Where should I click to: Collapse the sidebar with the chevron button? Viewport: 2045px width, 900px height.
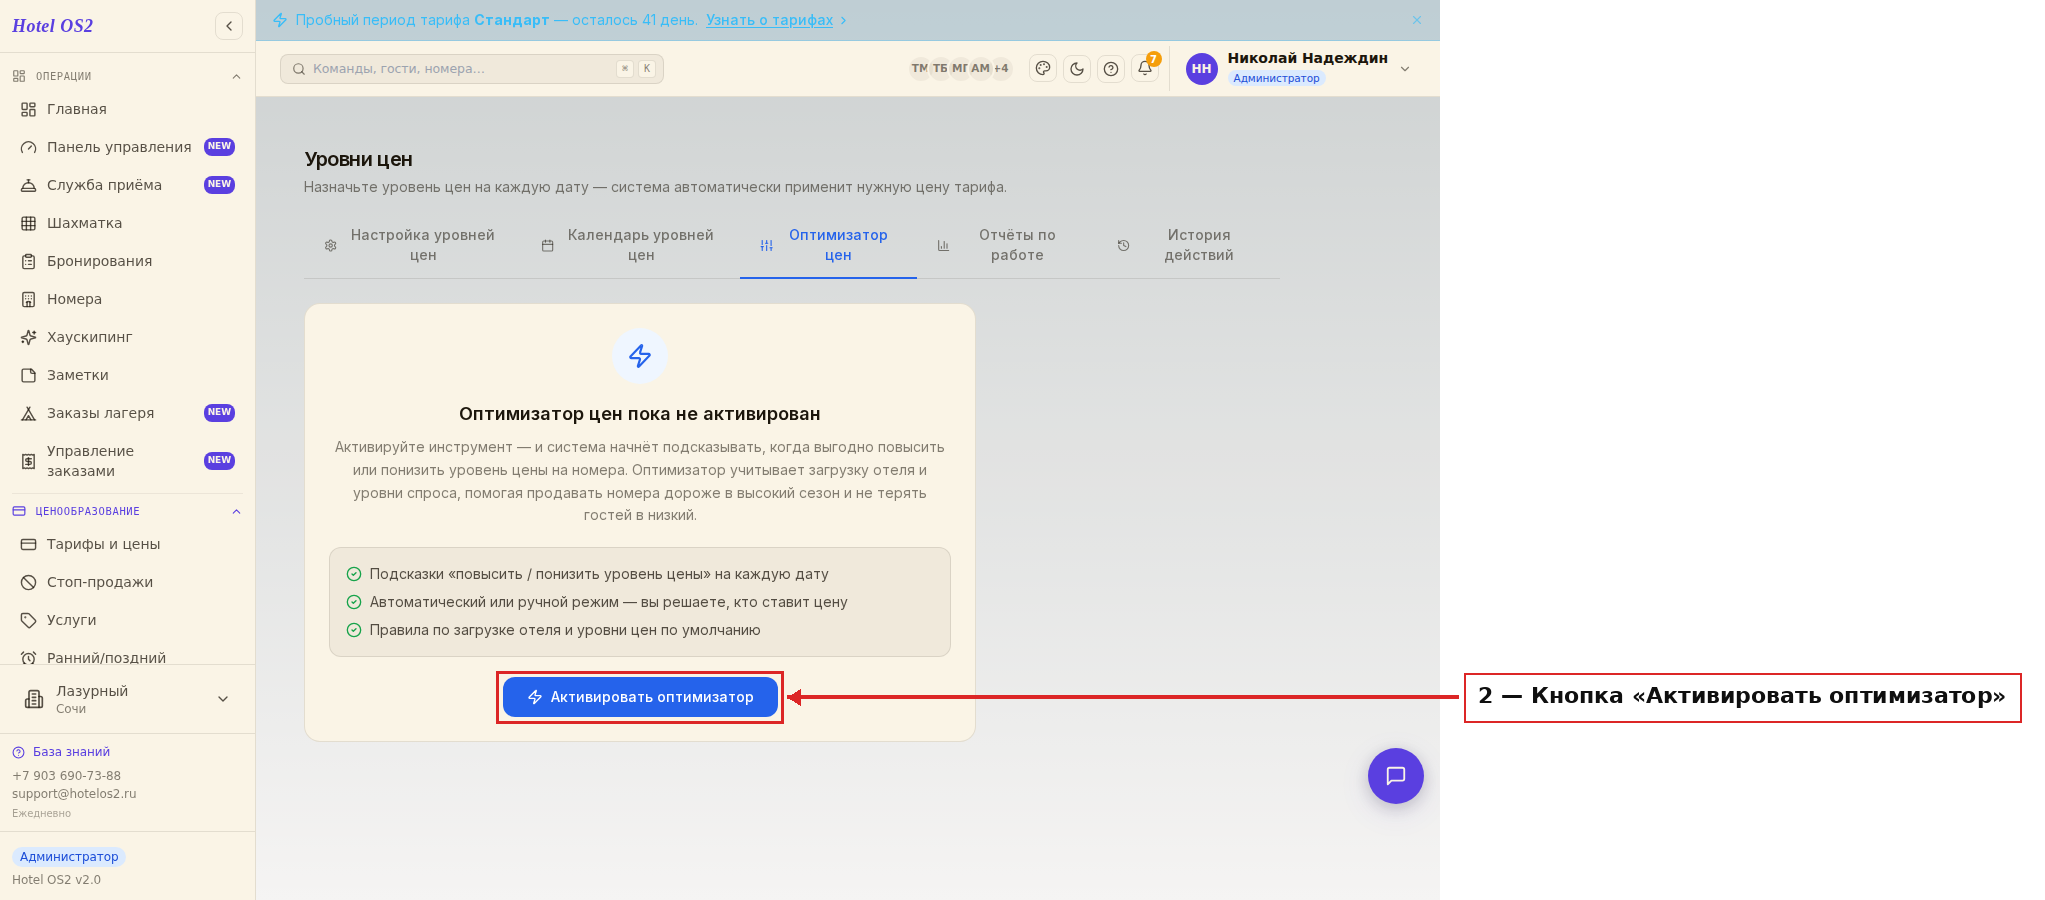coord(229,26)
